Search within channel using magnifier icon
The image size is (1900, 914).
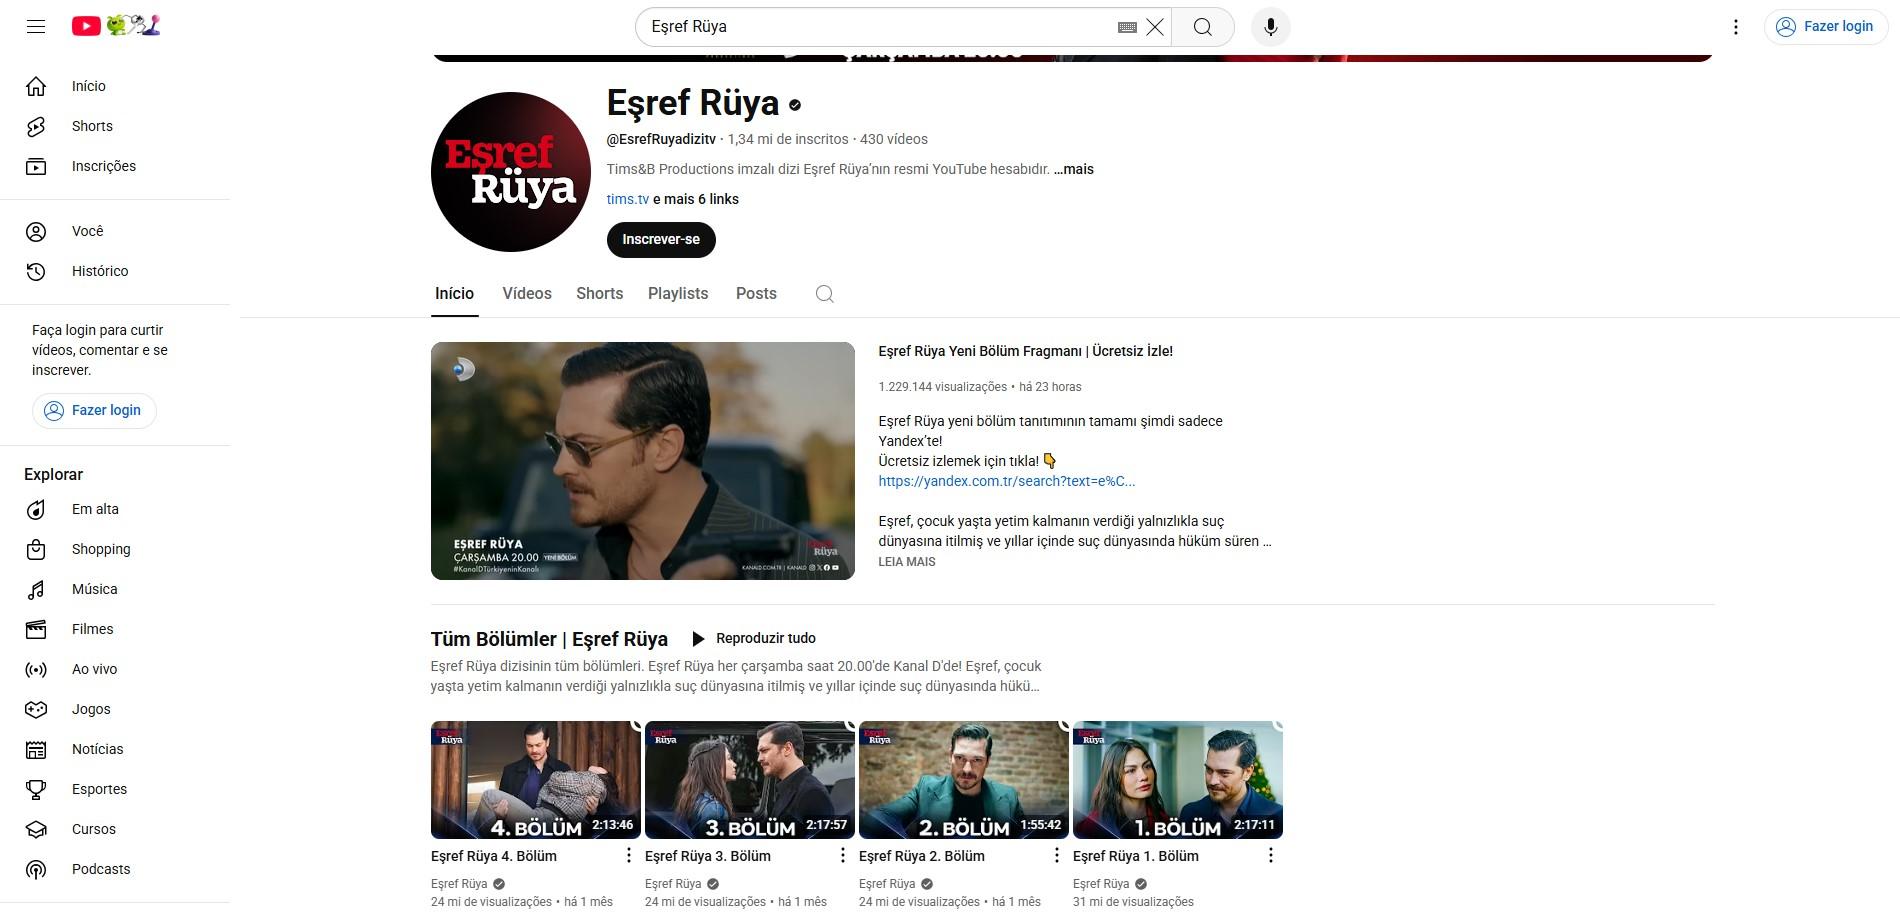tap(824, 294)
